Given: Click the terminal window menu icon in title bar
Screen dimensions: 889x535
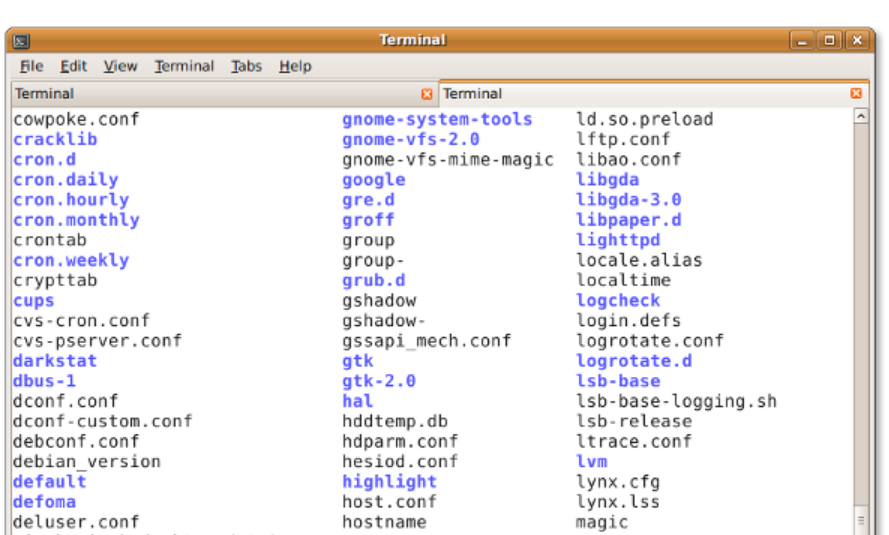Looking at the screenshot, I should (21, 41).
